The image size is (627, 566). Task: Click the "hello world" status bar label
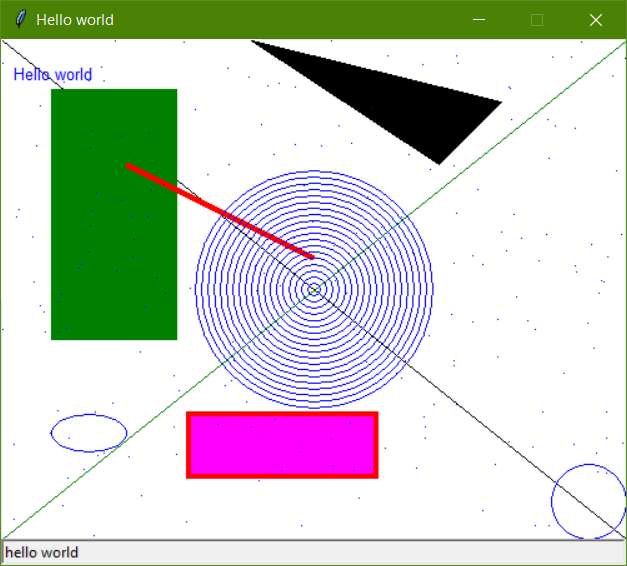click(x=42, y=553)
